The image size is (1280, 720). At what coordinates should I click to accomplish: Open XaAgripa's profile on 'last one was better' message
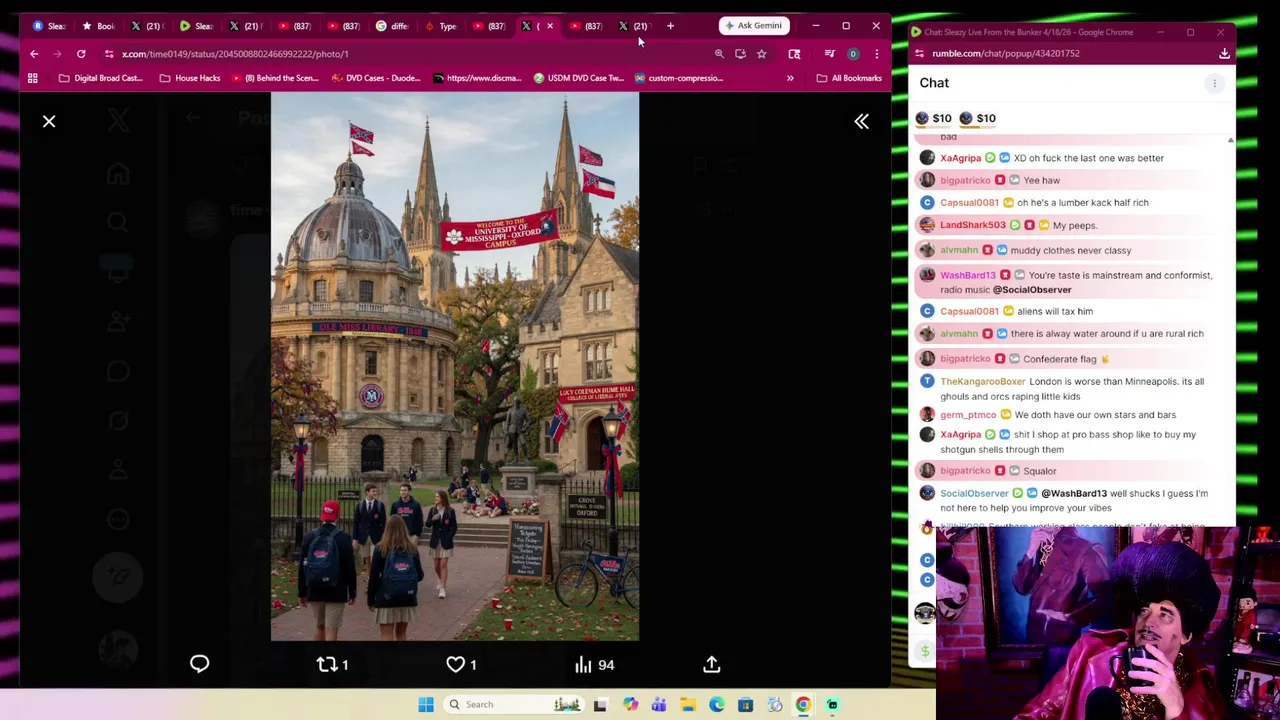click(x=960, y=158)
